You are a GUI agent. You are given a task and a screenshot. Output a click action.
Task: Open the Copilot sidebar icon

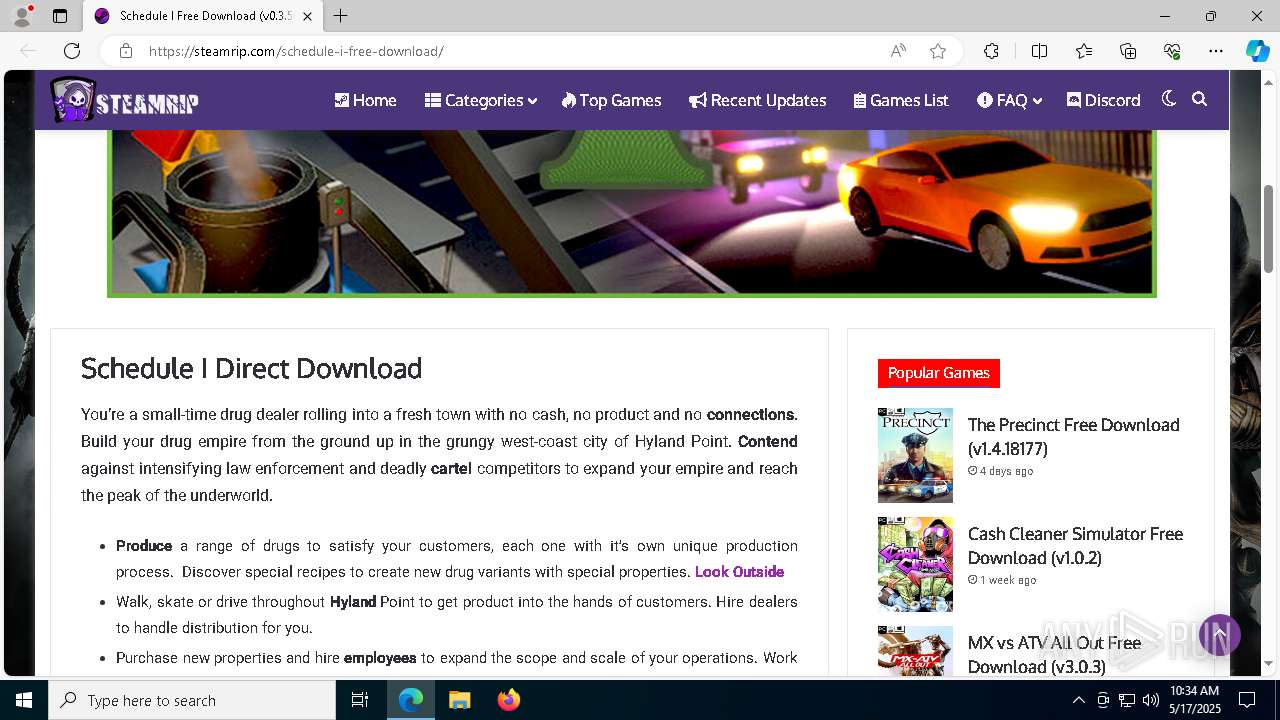click(1257, 51)
